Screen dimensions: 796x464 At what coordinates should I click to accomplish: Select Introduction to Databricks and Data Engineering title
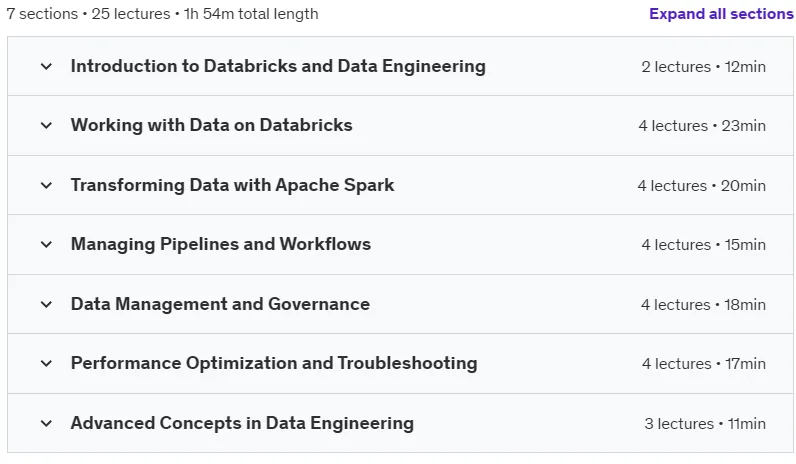click(278, 66)
